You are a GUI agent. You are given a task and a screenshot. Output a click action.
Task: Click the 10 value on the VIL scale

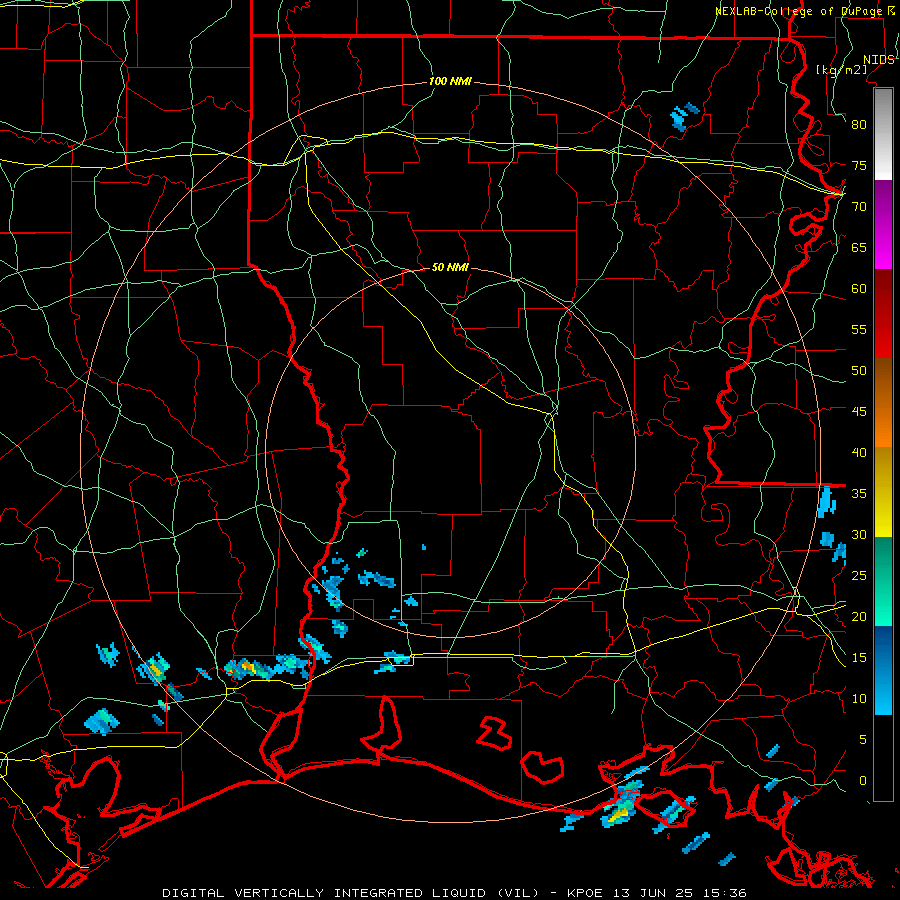pyautogui.click(x=859, y=699)
